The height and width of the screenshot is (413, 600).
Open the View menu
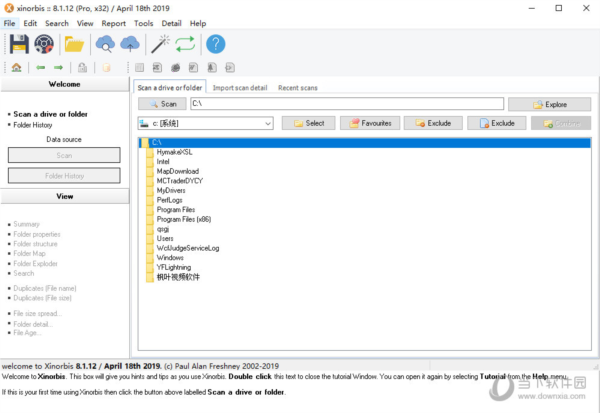click(x=85, y=23)
